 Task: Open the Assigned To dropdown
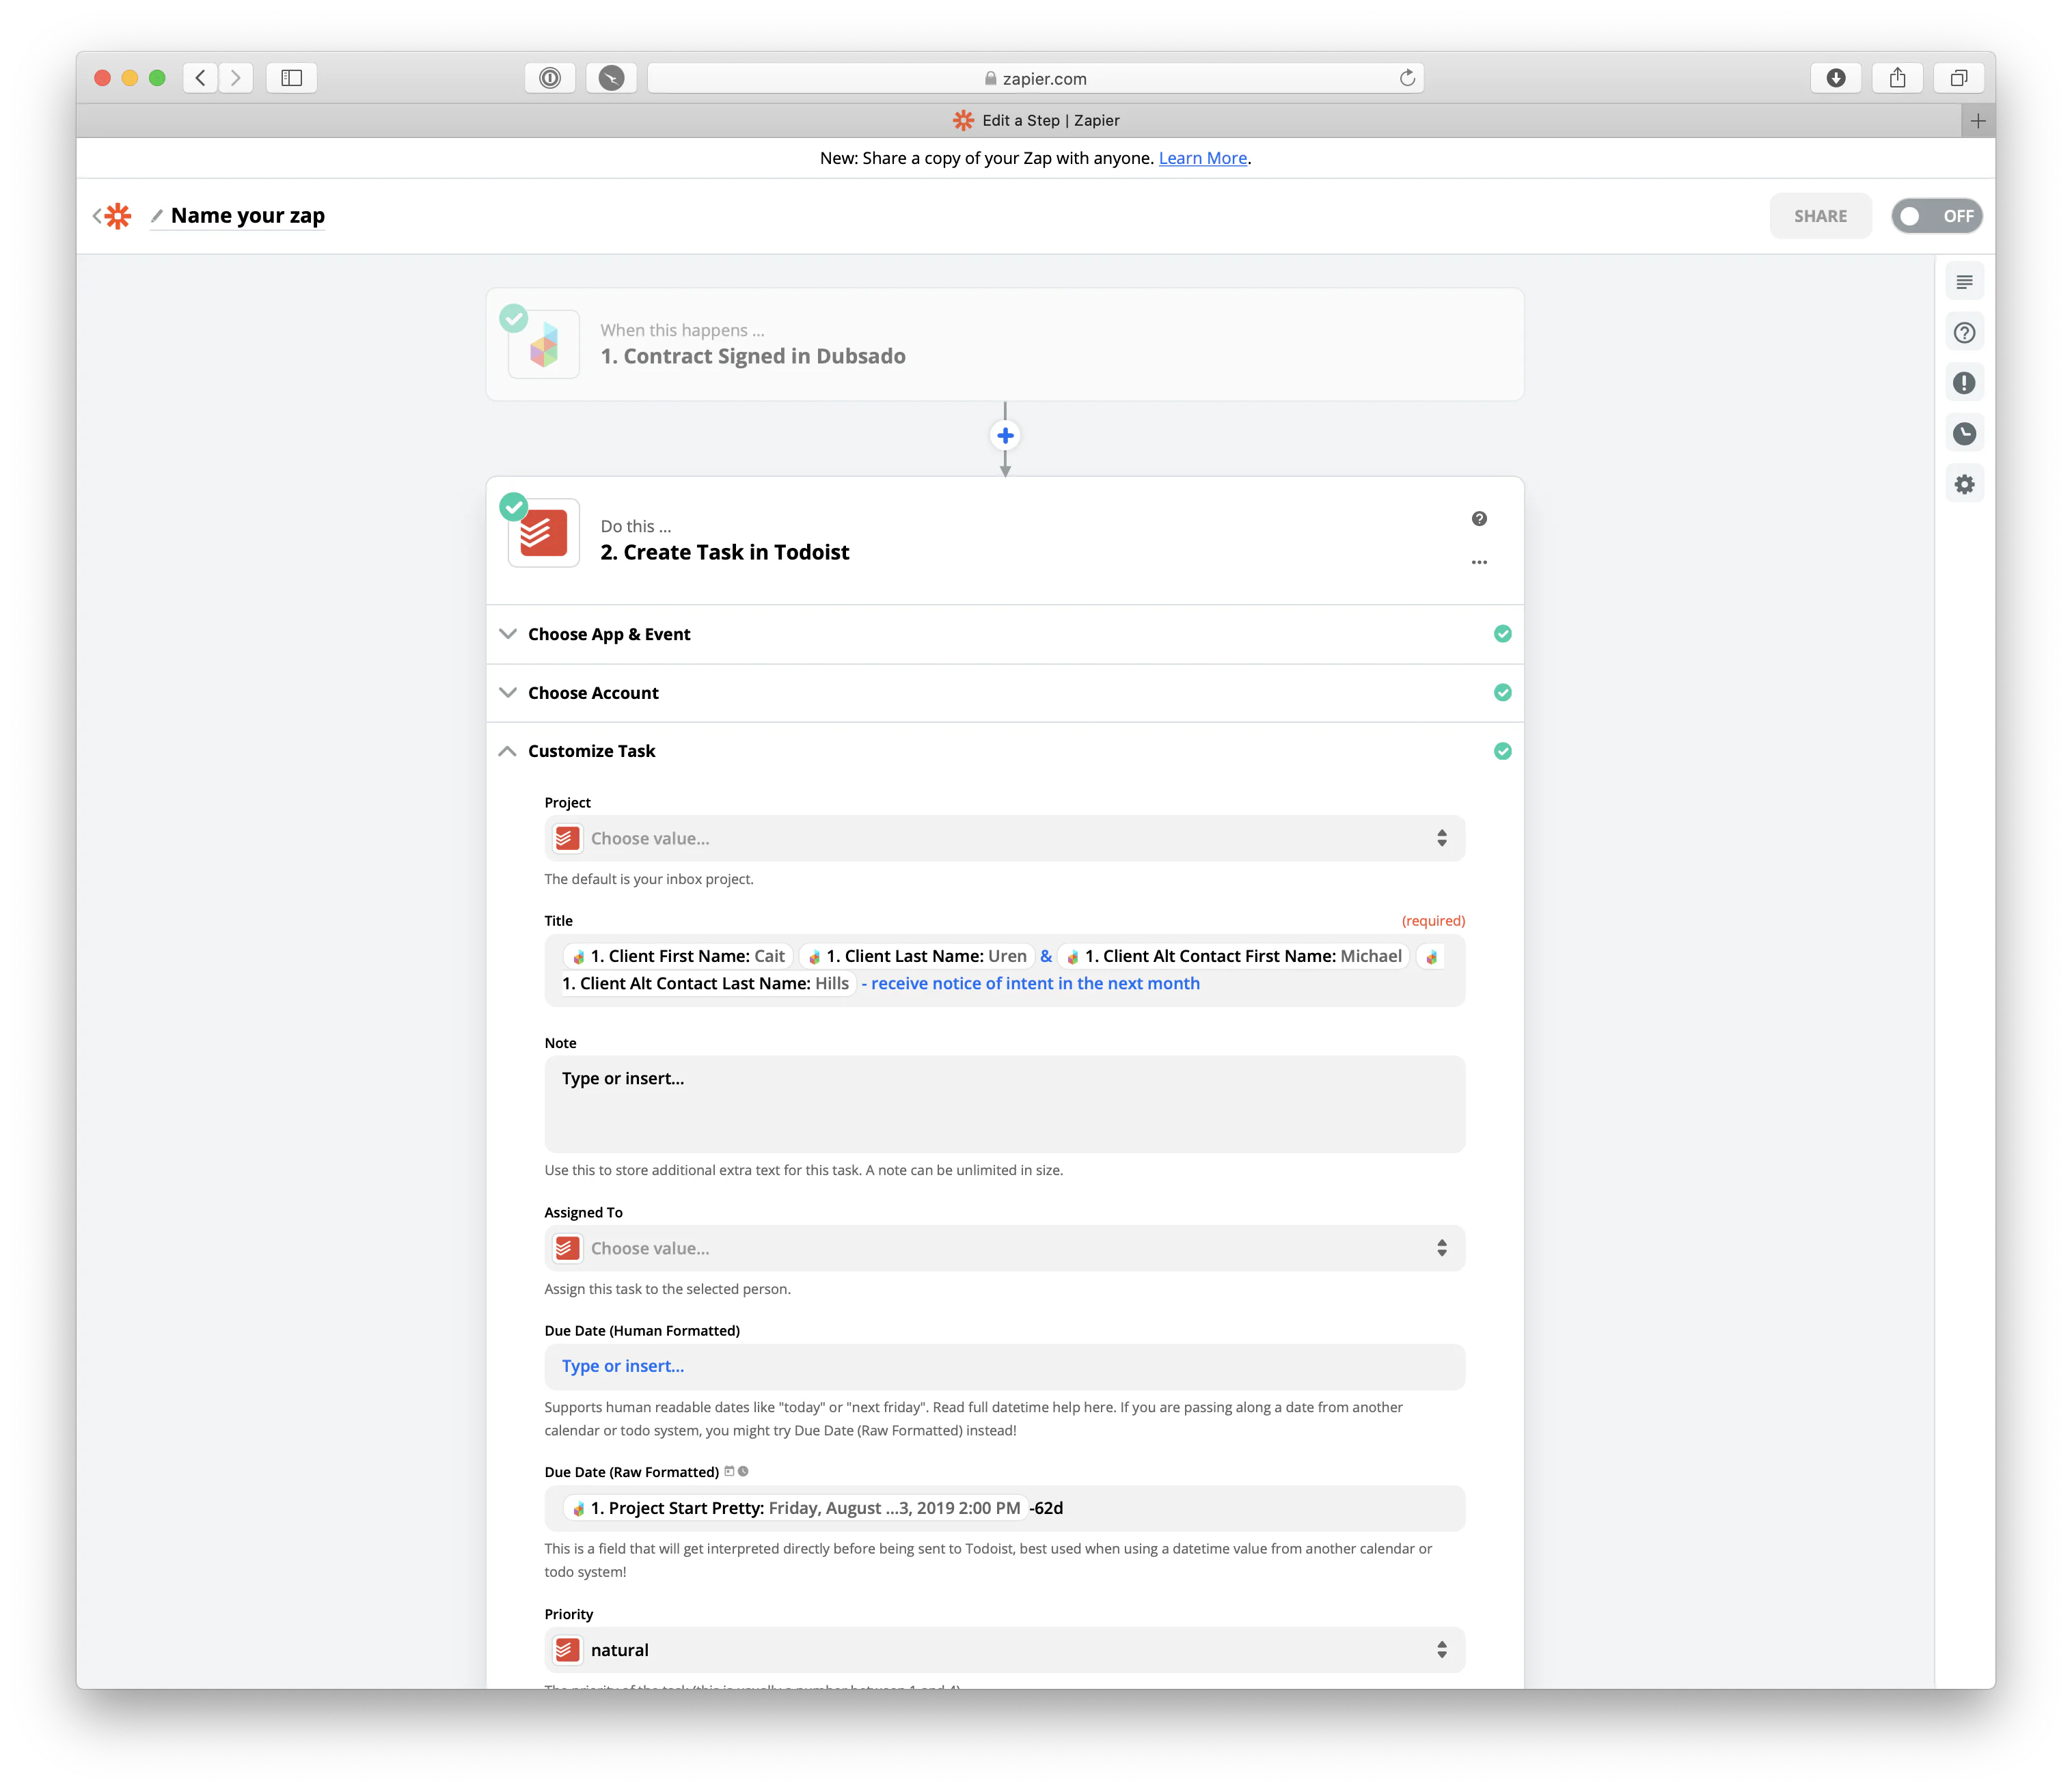(x=1005, y=1249)
